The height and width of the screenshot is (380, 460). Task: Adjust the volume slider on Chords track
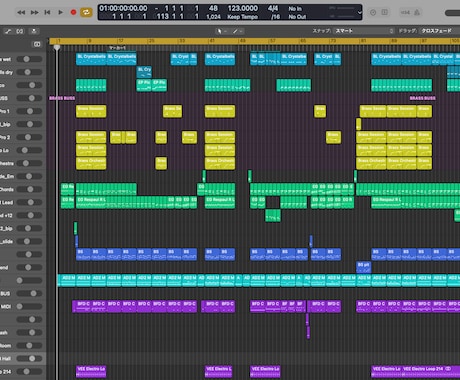point(29,189)
